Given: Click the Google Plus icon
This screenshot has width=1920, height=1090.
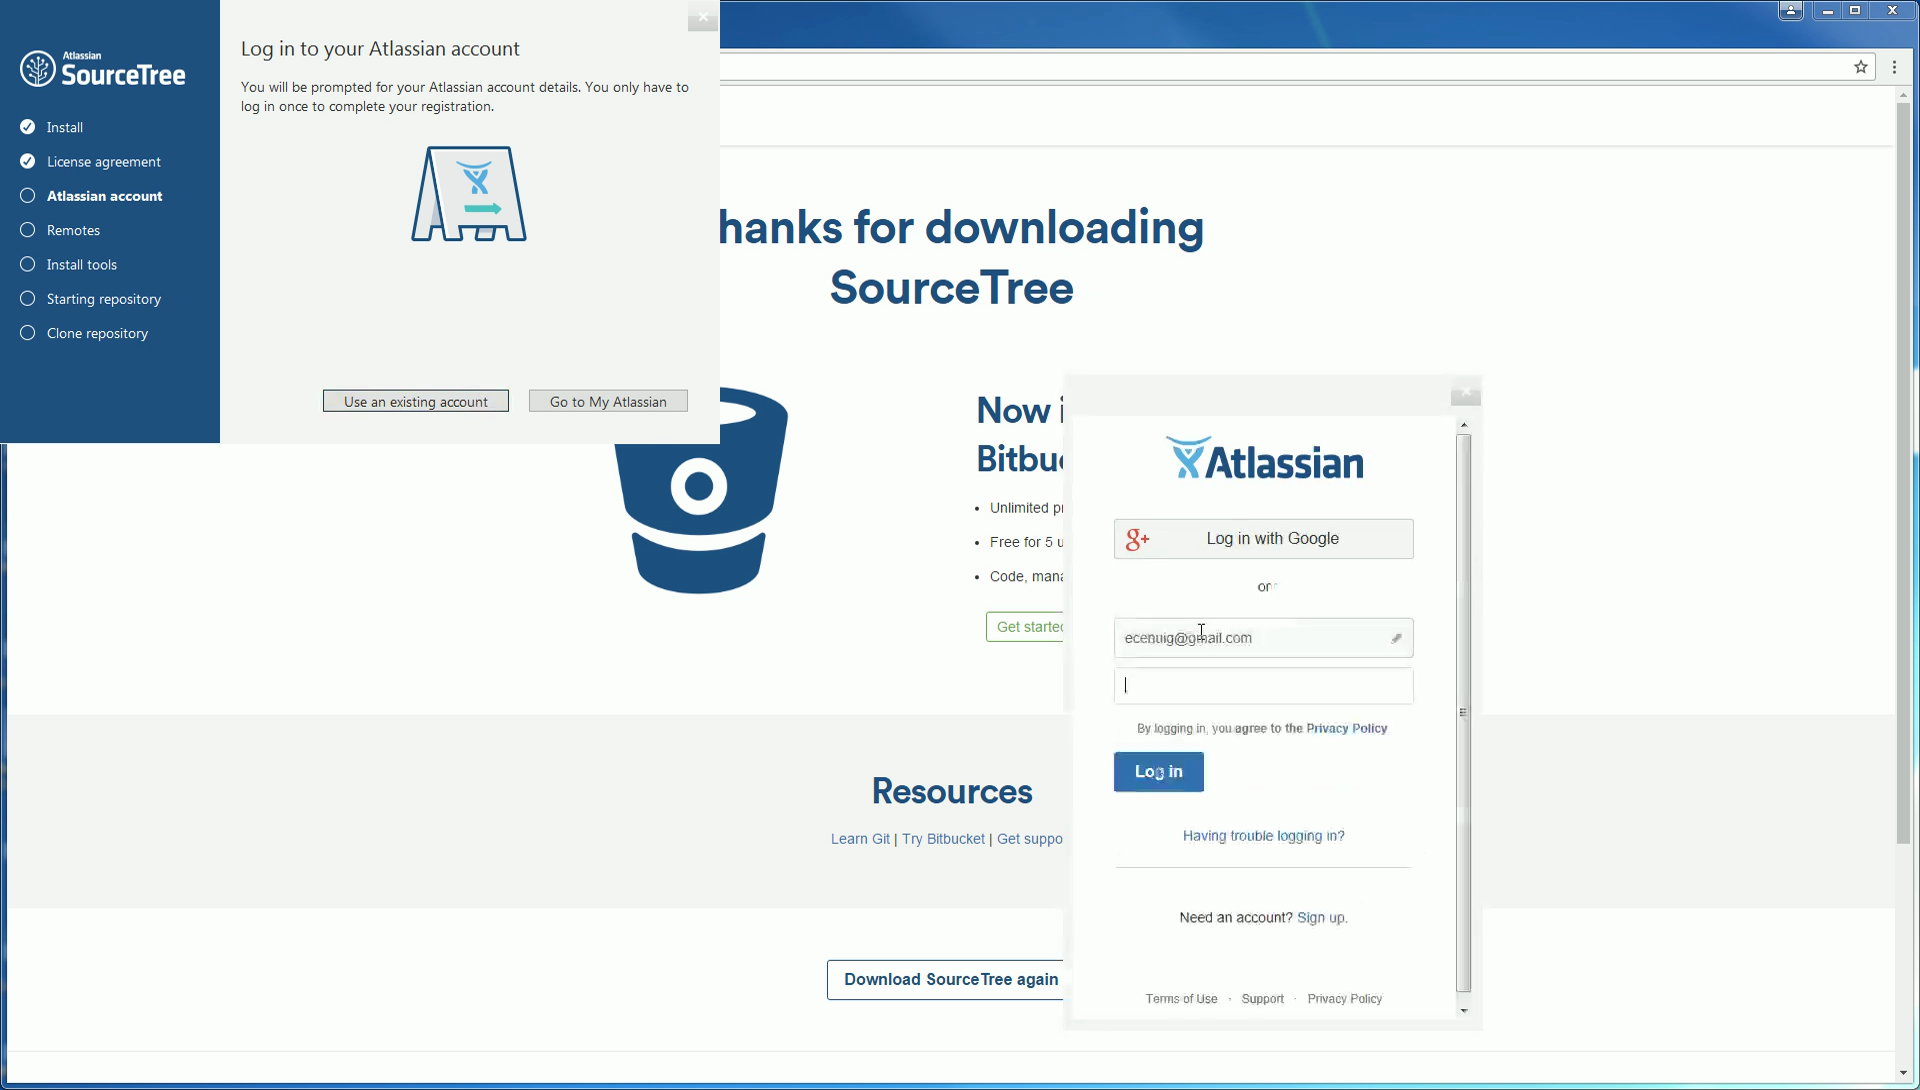Looking at the screenshot, I should tap(1137, 540).
